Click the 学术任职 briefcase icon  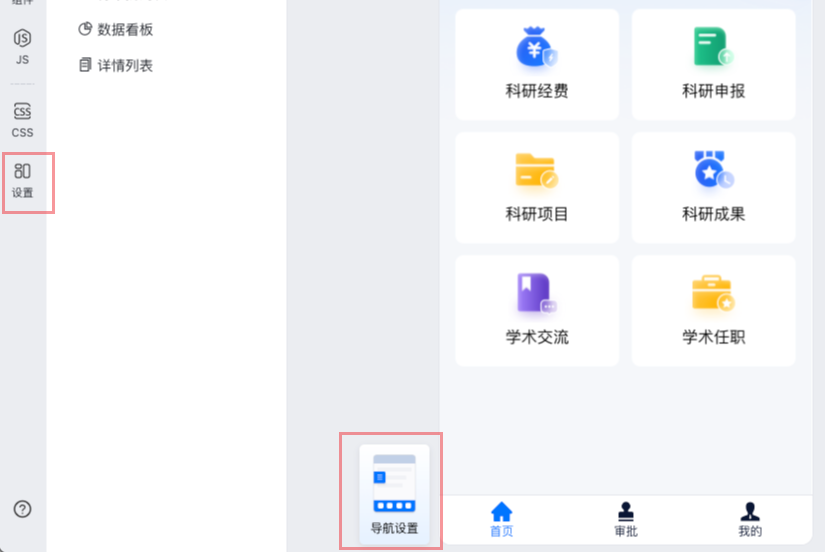click(x=713, y=293)
